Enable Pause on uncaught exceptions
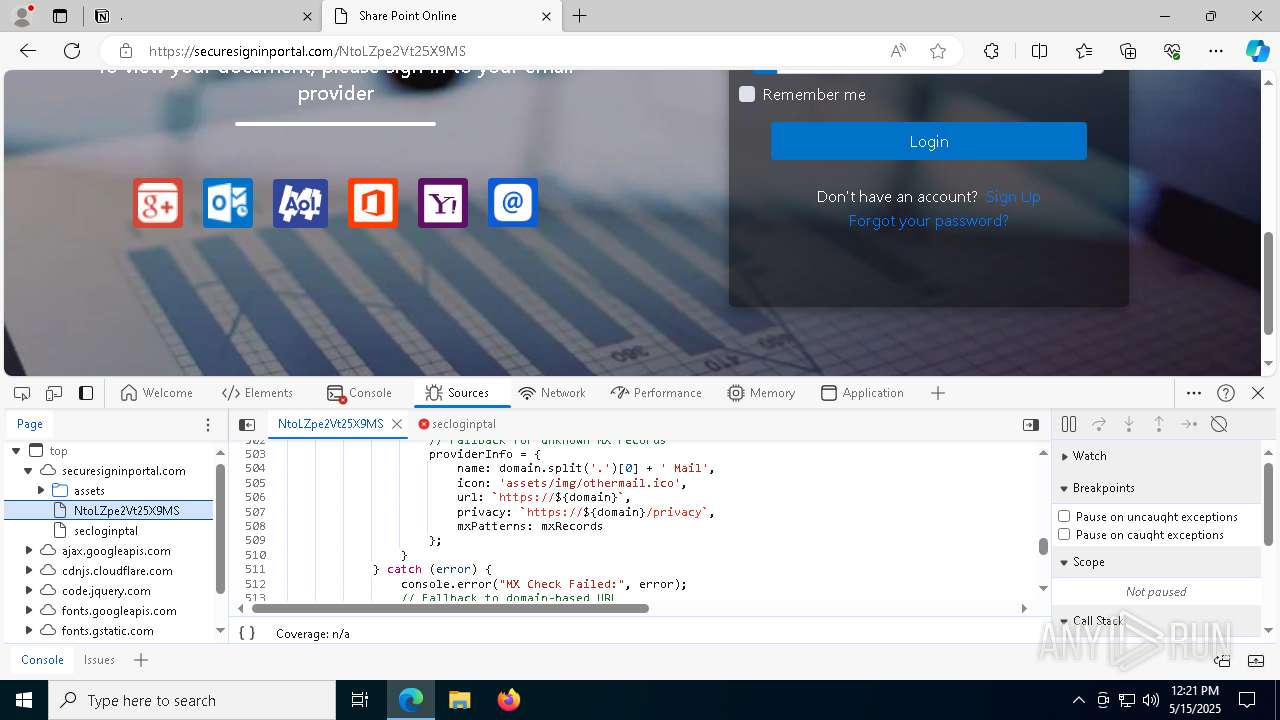This screenshot has width=1280, height=720. pos(1064,516)
